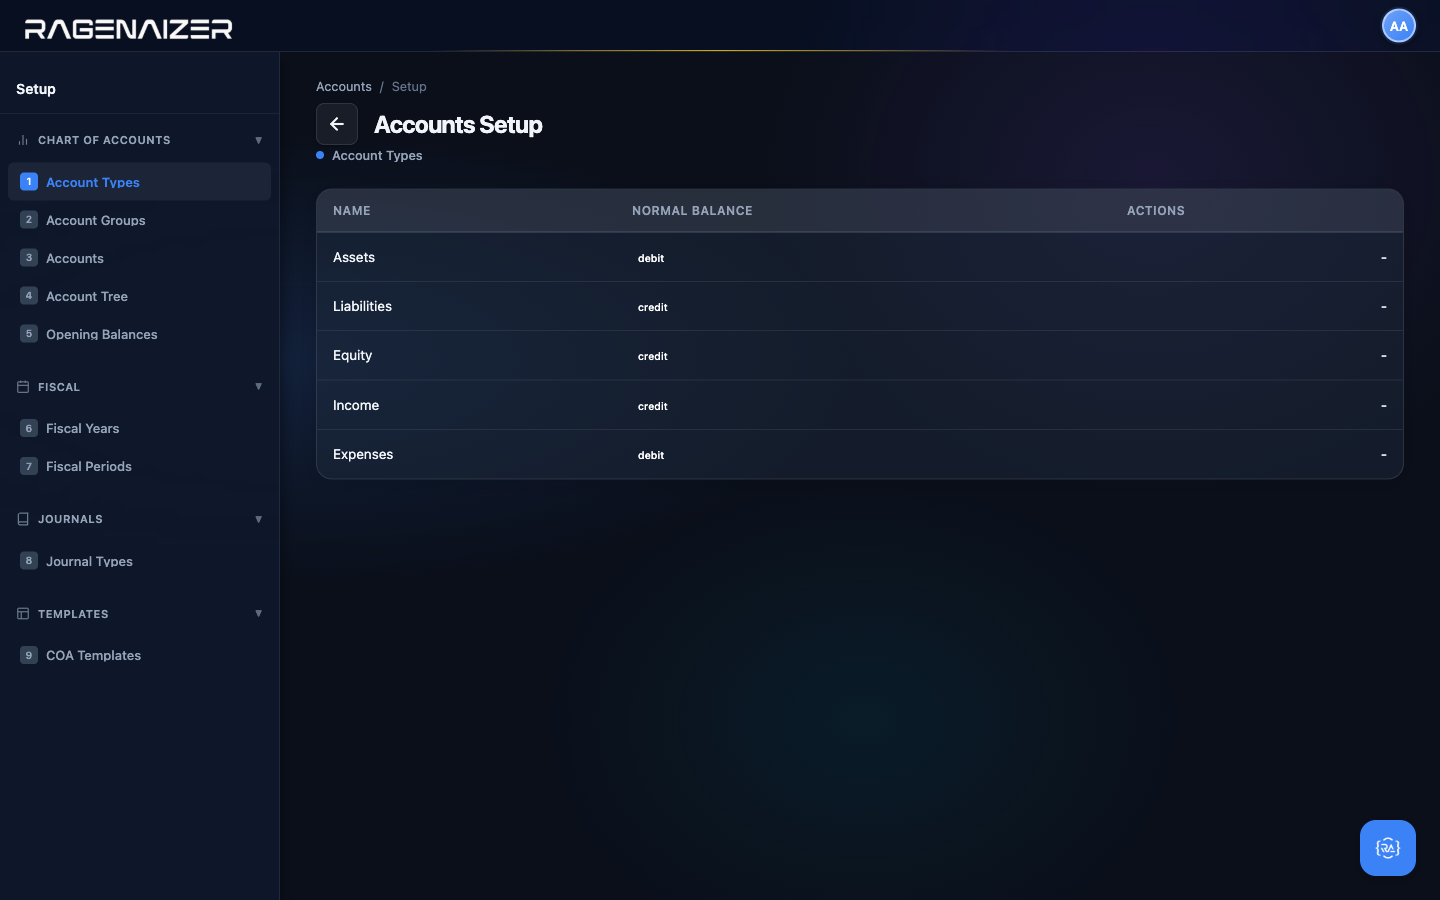Screen dimensions: 1440x900
Task: Click the Fiscal section header label
Action: click(59, 387)
